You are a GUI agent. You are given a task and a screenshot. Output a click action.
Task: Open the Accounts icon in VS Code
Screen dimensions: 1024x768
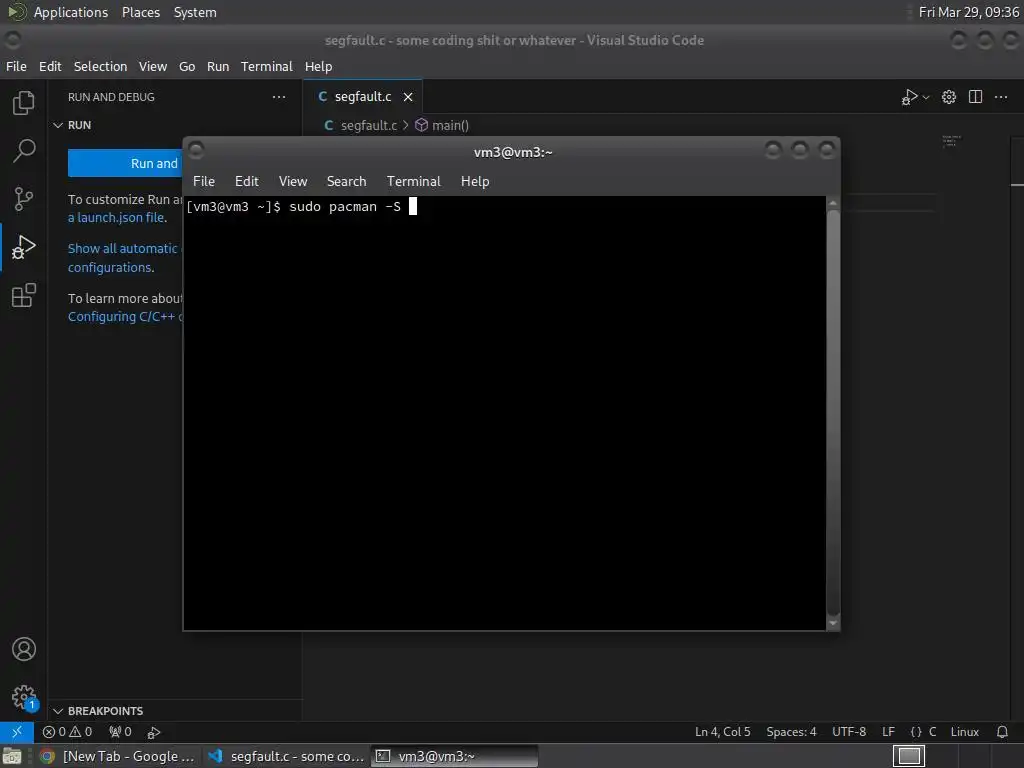(x=24, y=649)
